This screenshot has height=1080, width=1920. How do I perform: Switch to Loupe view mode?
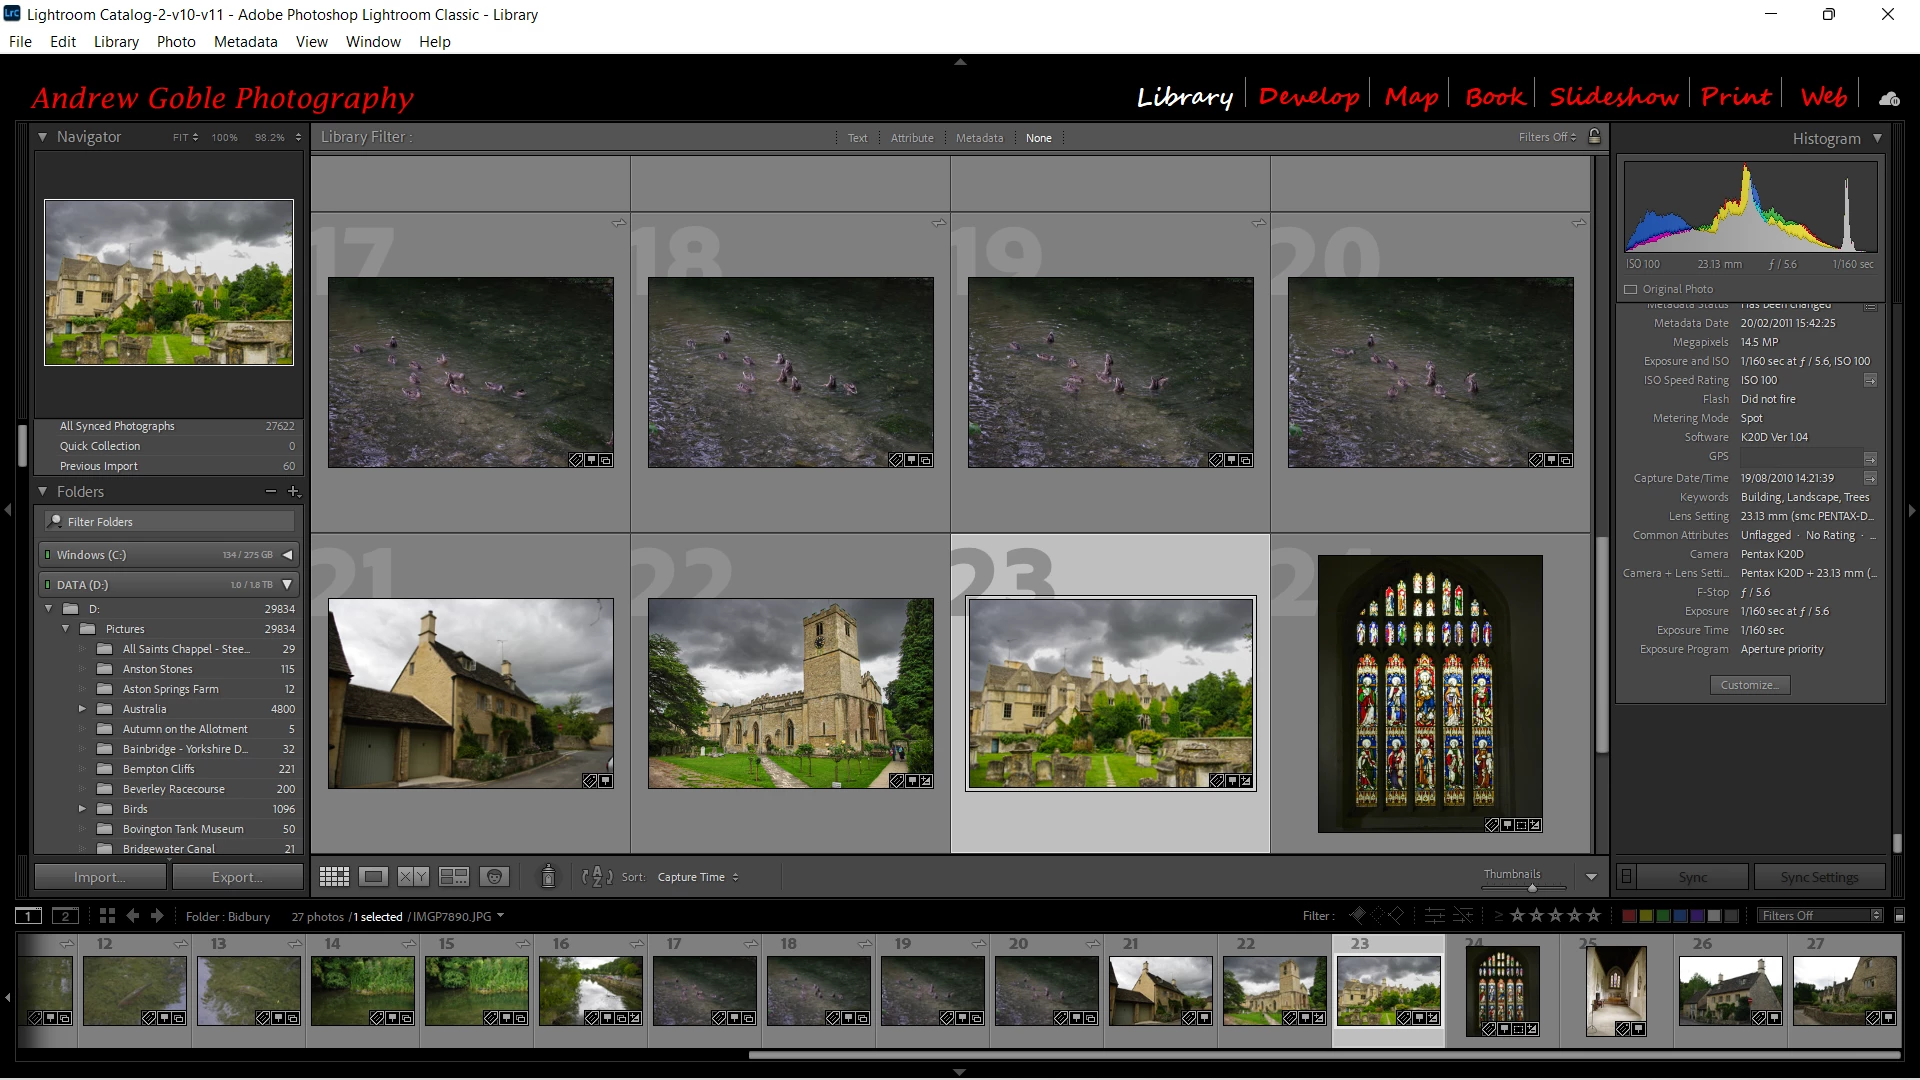pyautogui.click(x=373, y=877)
